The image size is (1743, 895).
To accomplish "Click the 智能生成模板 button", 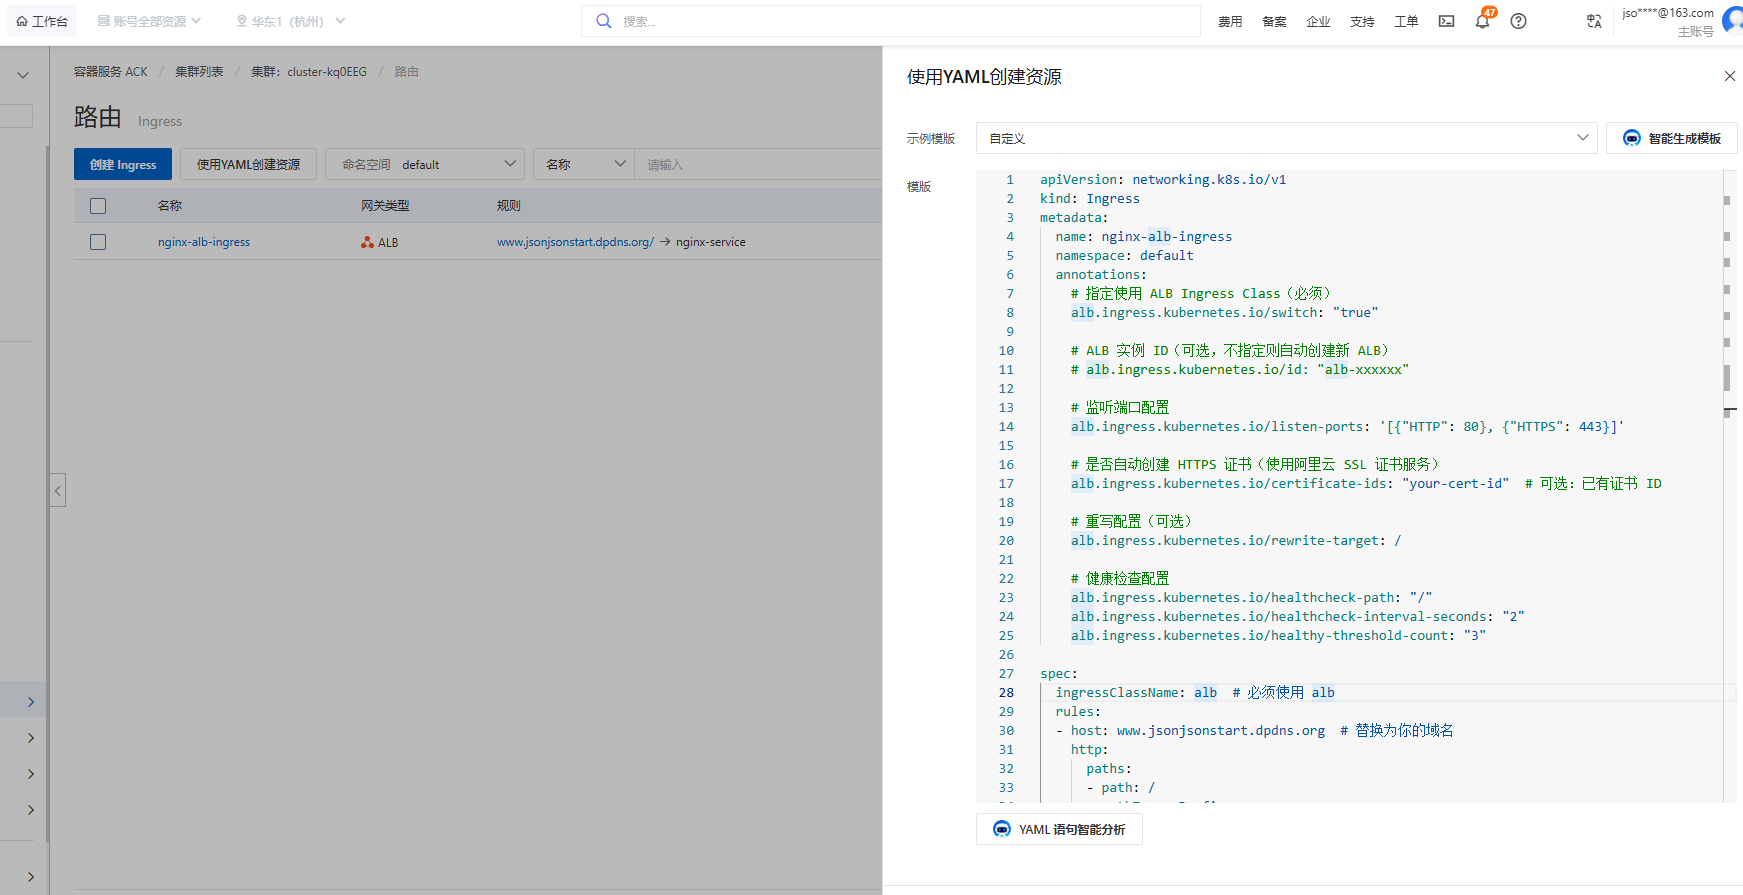I will (1671, 138).
